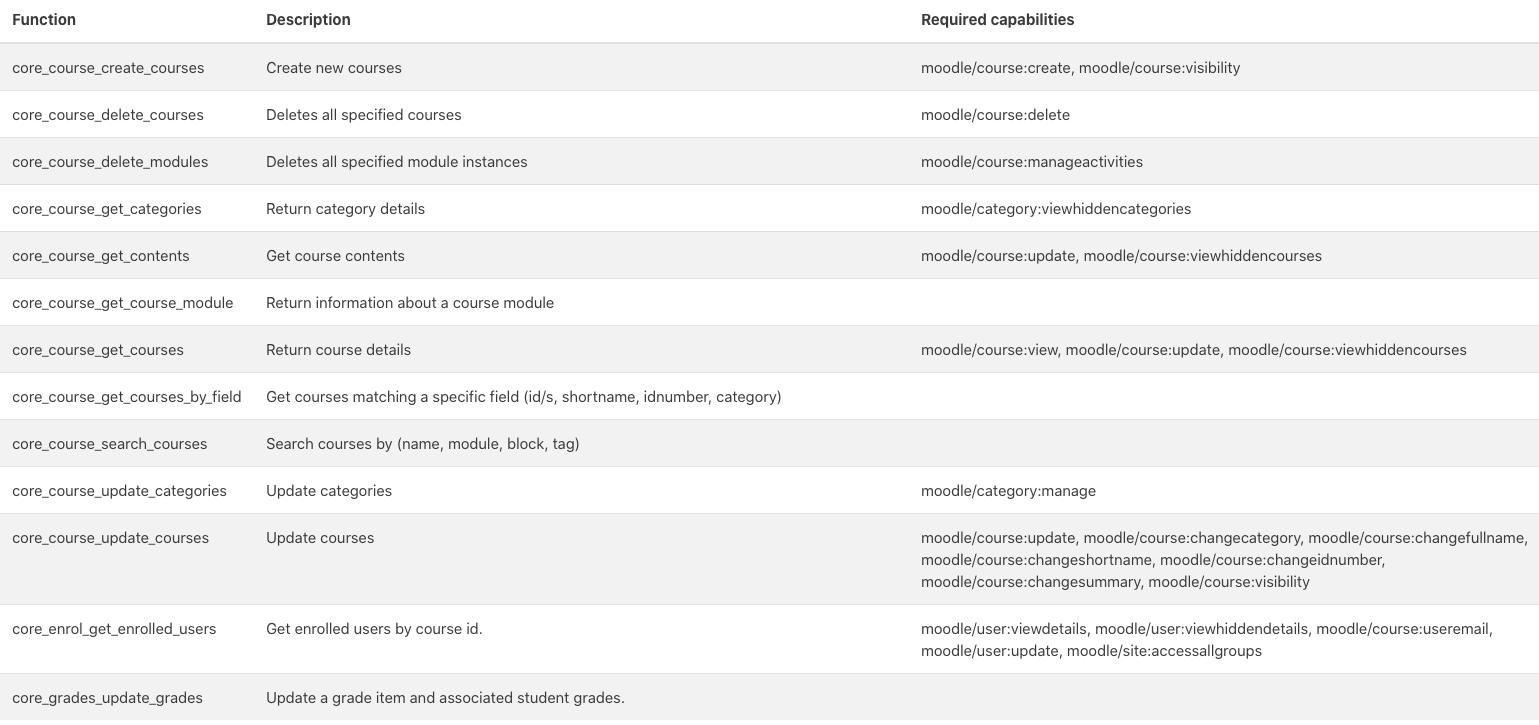Select core_course_create_courses function name
Screen dimensions: 1539x725
[108, 68]
